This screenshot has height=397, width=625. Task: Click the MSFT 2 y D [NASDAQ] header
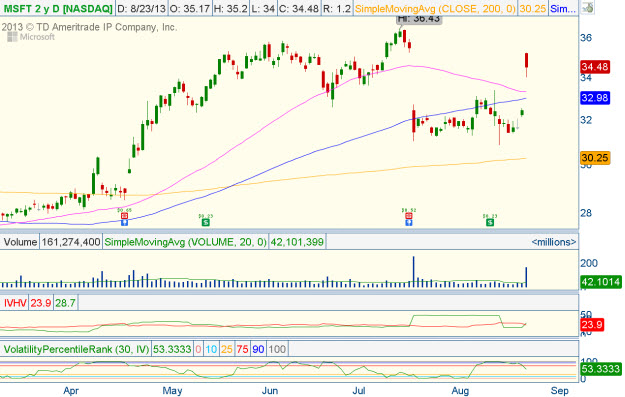(58, 8)
